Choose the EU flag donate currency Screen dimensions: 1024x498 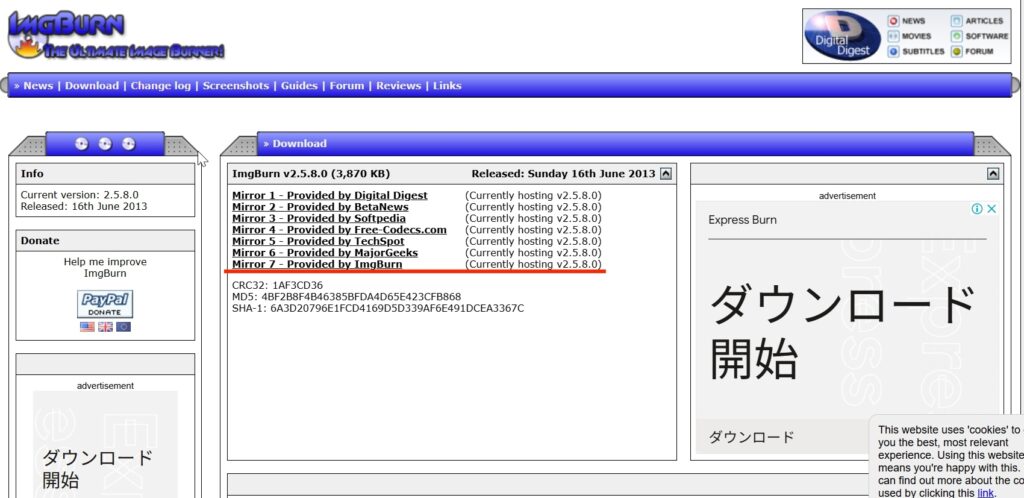[x=123, y=327]
